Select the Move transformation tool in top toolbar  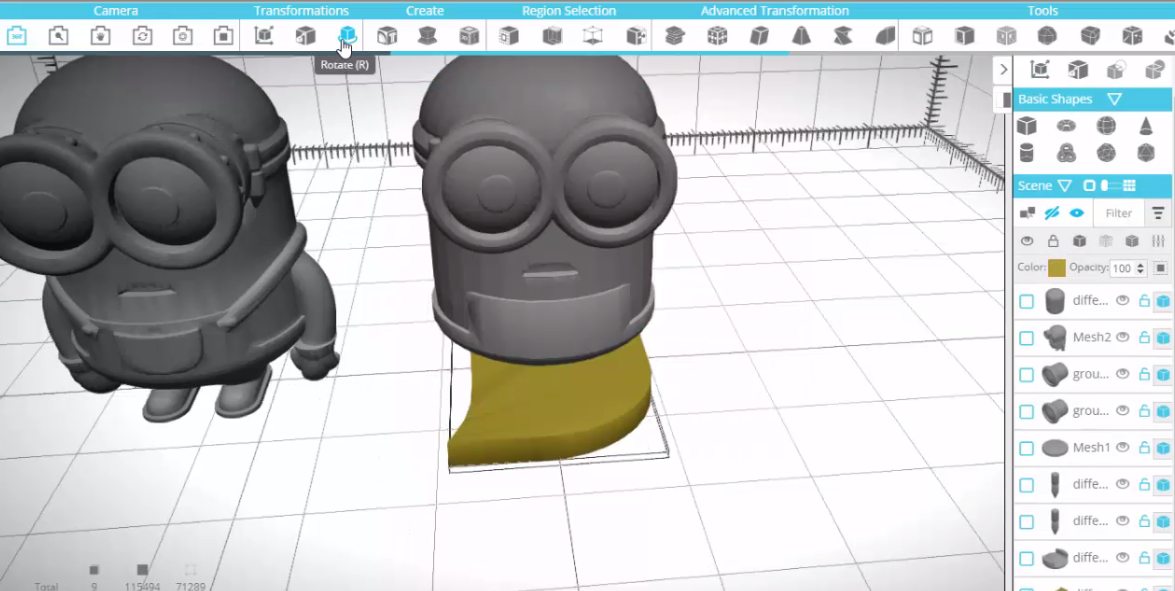264,35
